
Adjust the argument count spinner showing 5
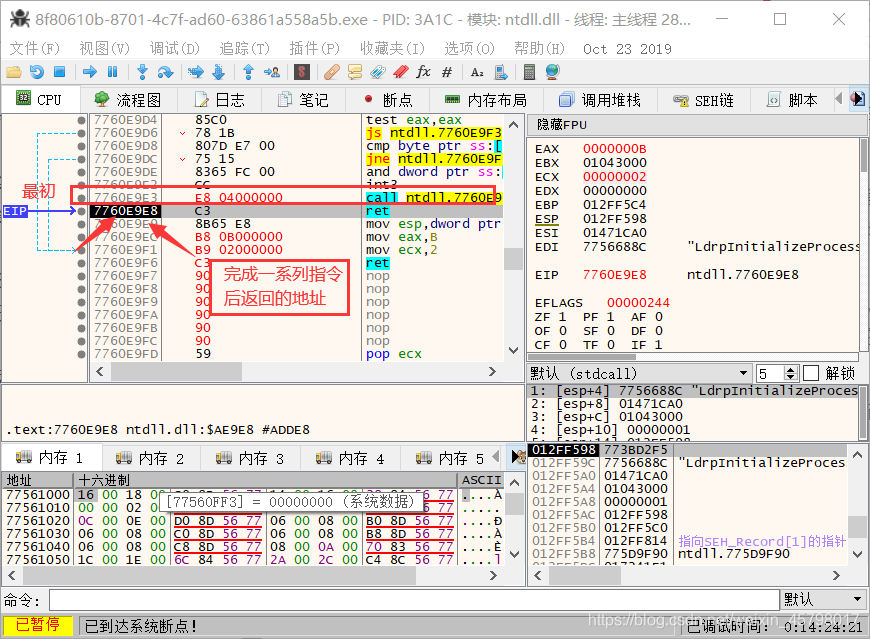[792, 373]
